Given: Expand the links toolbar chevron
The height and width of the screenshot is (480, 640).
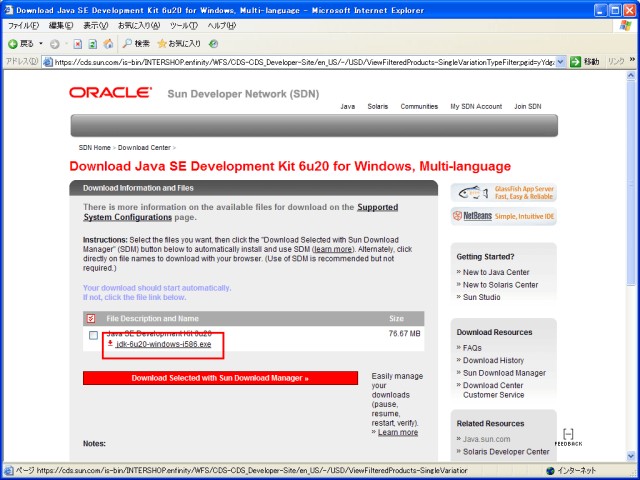Looking at the screenshot, I should pos(632,60).
